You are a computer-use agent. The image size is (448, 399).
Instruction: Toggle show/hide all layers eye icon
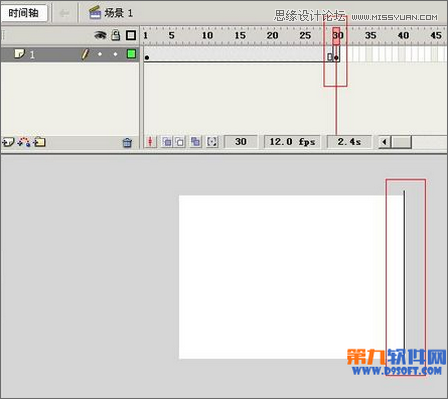[x=100, y=35]
